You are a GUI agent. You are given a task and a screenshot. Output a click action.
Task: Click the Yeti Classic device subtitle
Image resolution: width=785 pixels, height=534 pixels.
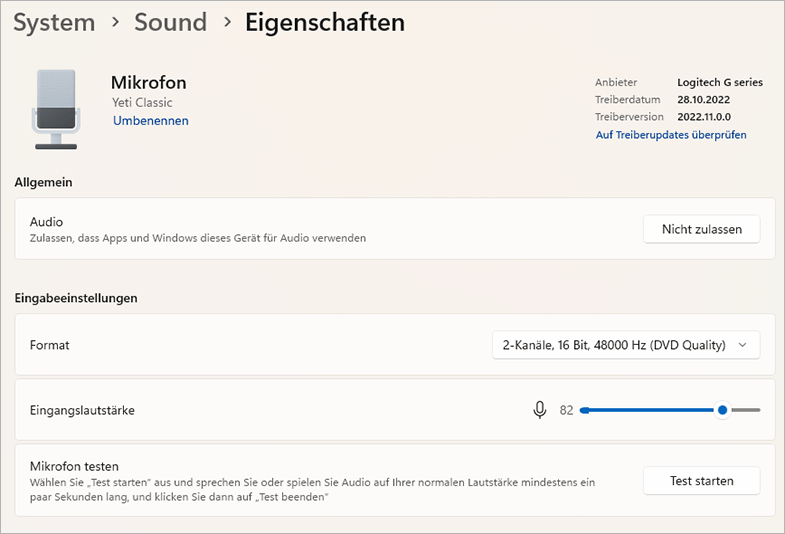point(142,102)
